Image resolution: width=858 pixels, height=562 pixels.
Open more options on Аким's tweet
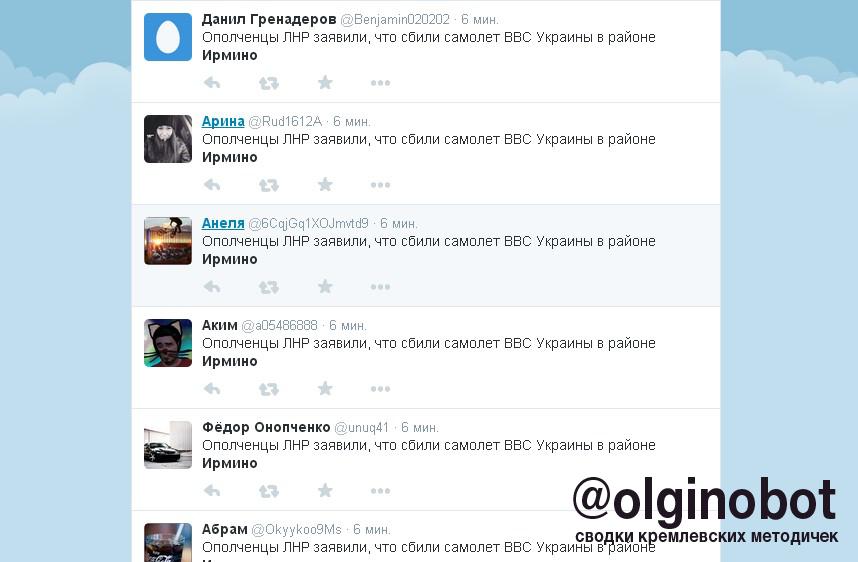[380, 389]
